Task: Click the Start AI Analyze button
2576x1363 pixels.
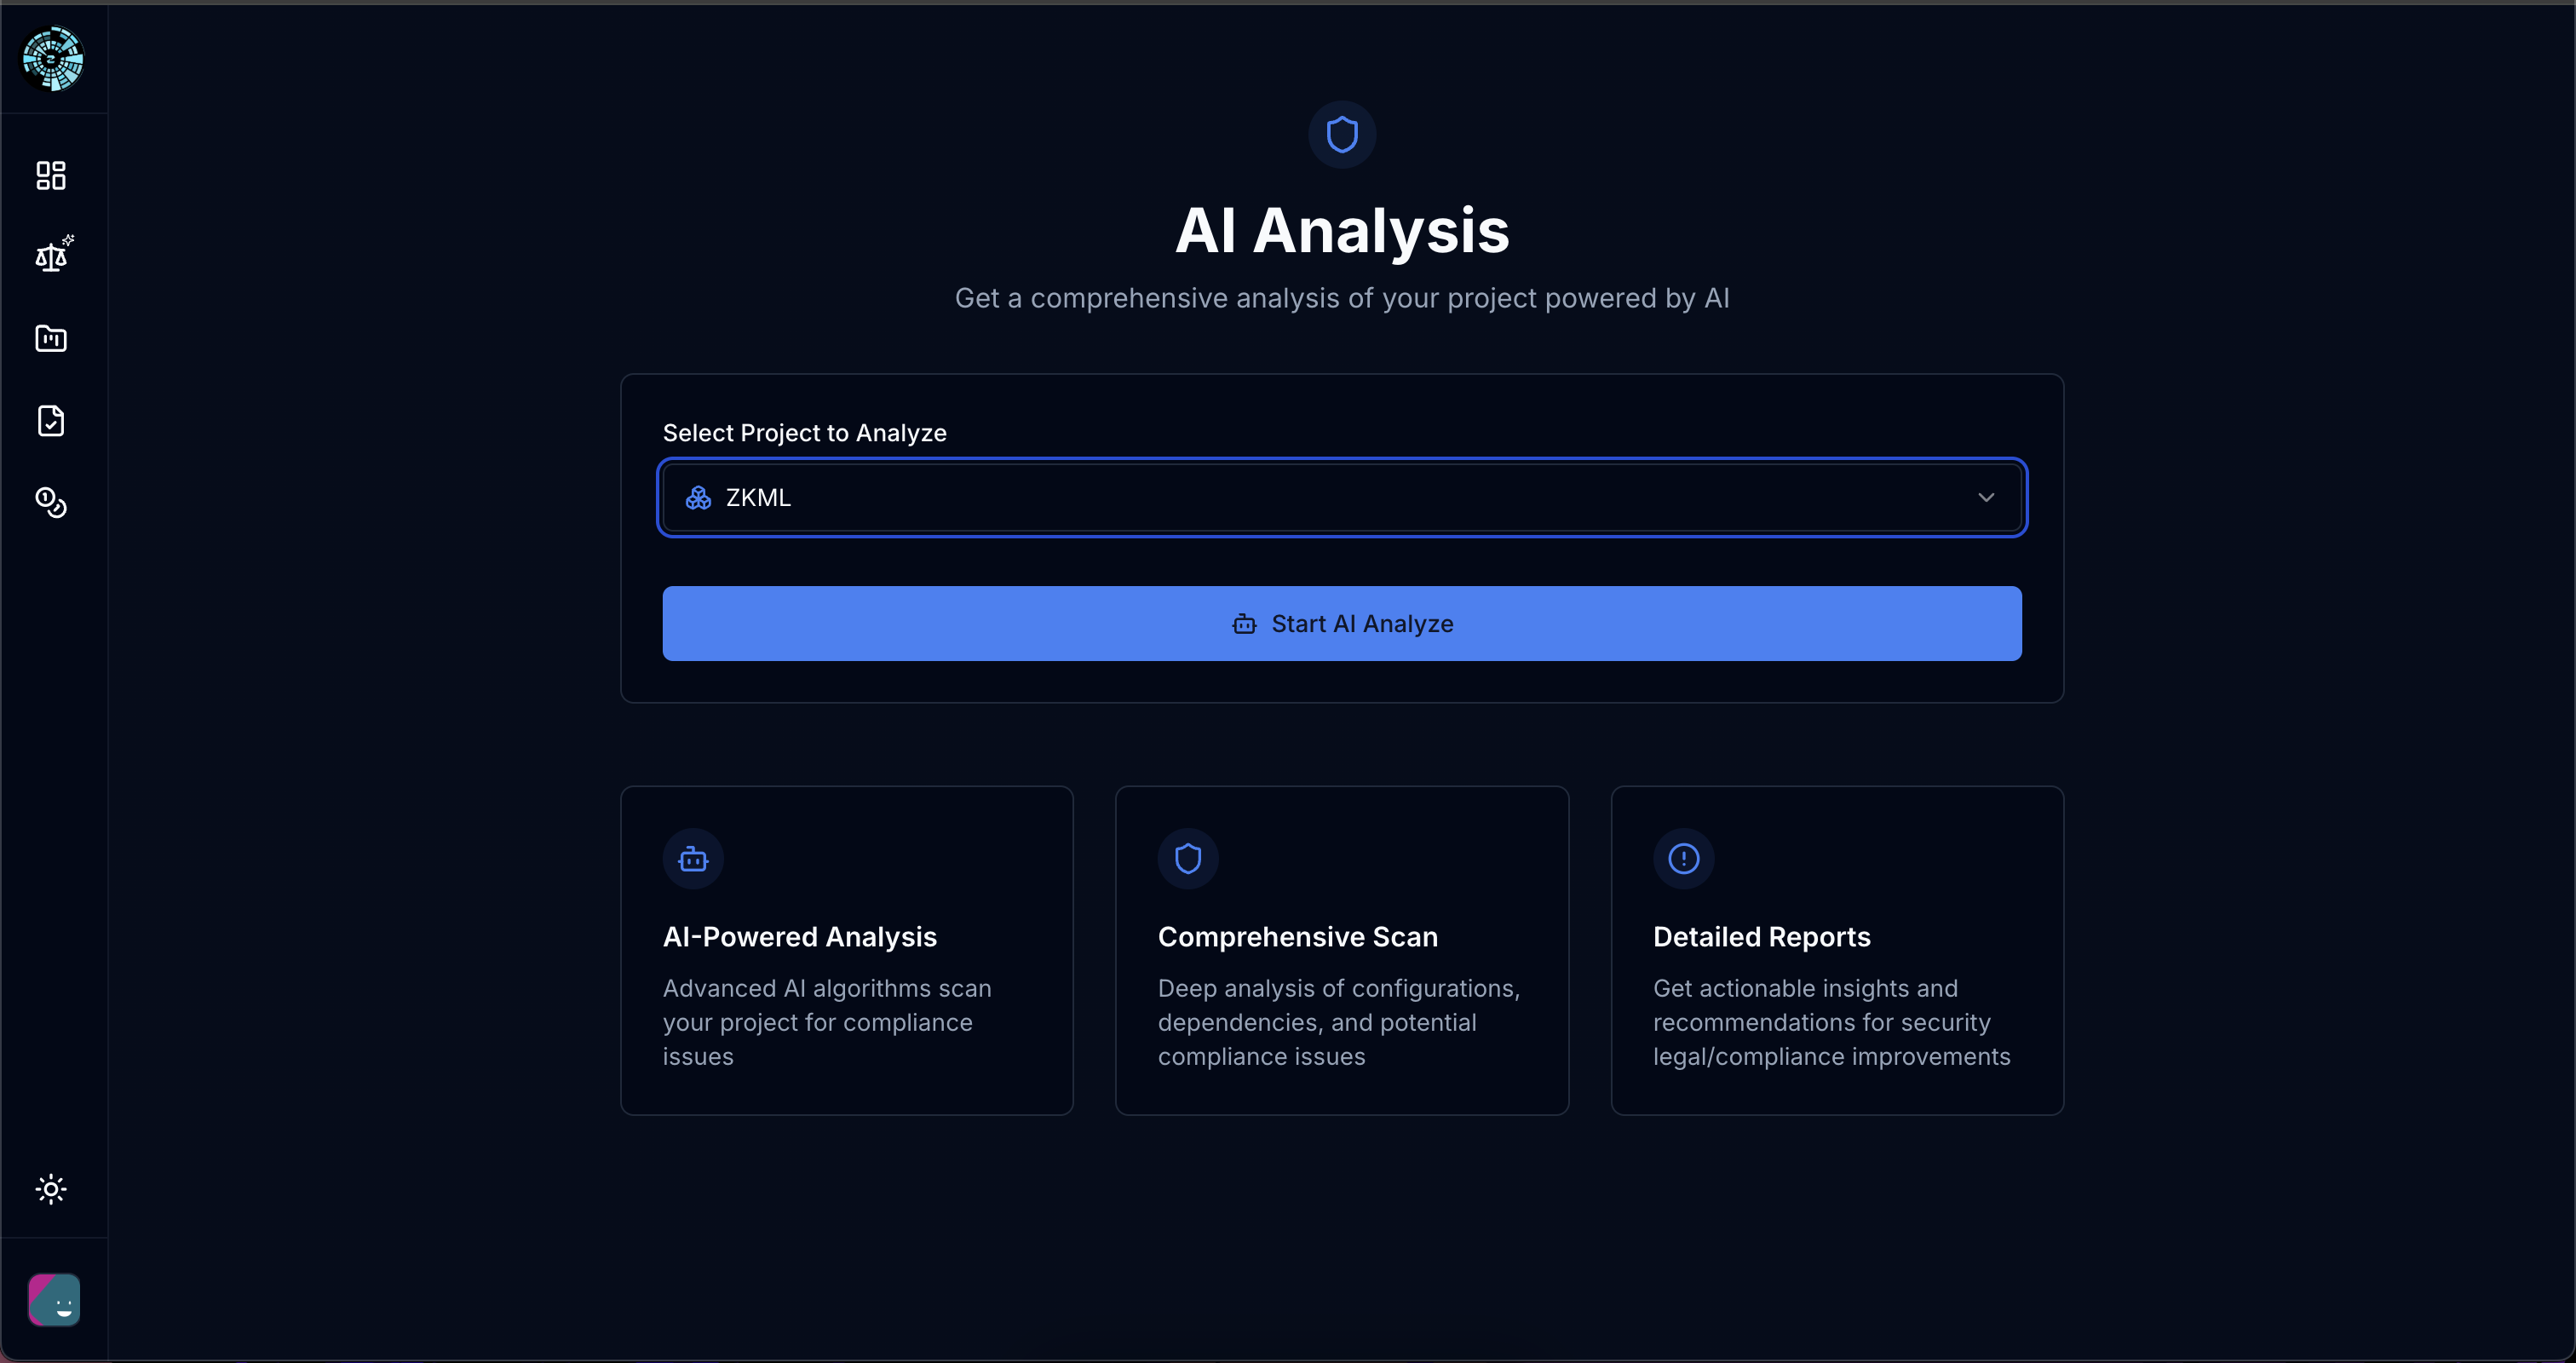Action: coord(1342,623)
